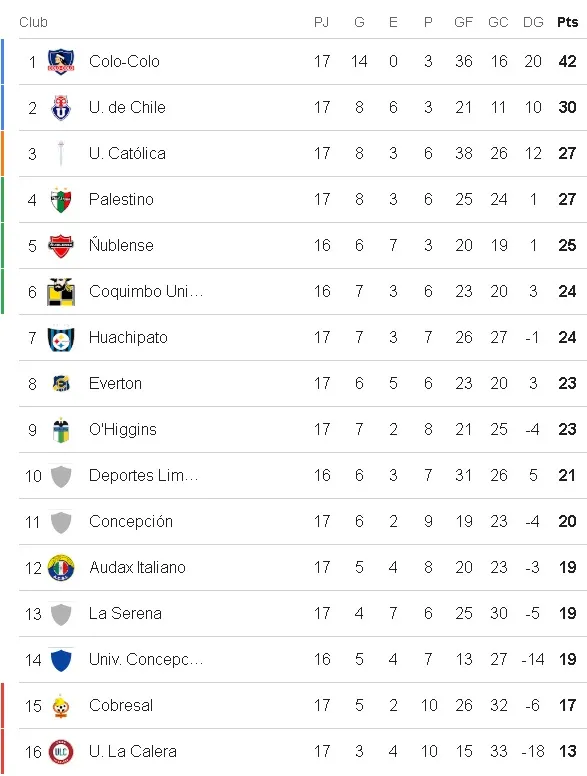Click the U. La Calera ULC logo

click(x=61, y=752)
